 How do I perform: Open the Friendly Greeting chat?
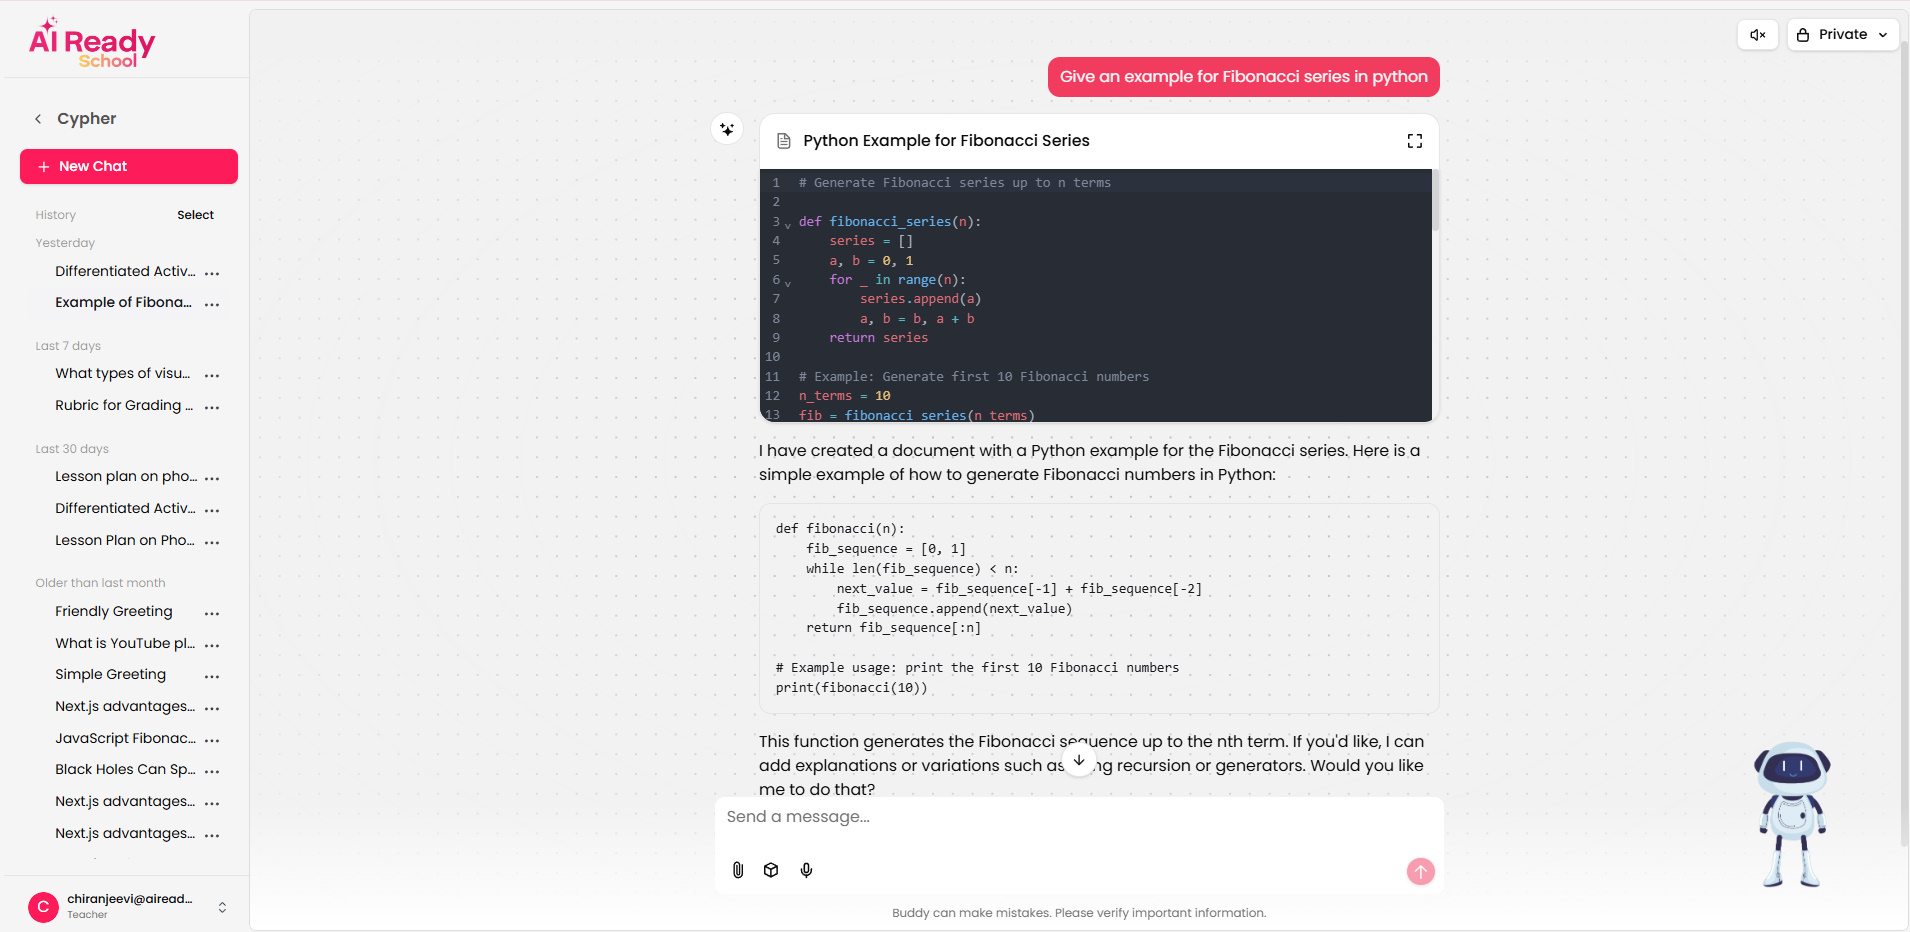pos(114,611)
